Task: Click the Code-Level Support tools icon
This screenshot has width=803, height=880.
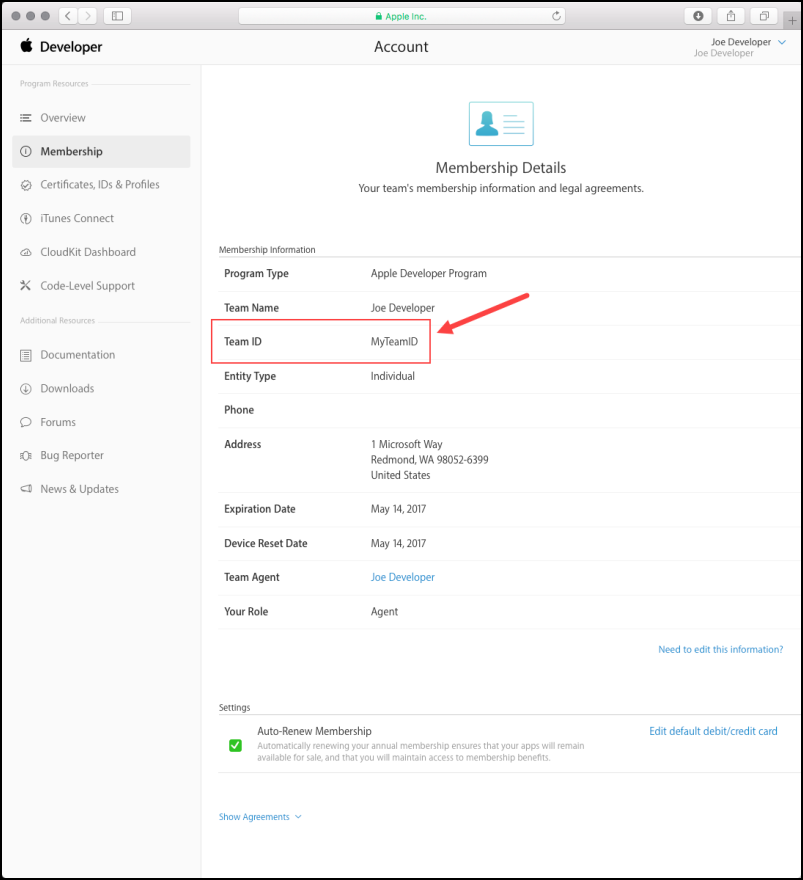Action: tap(25, 286)
